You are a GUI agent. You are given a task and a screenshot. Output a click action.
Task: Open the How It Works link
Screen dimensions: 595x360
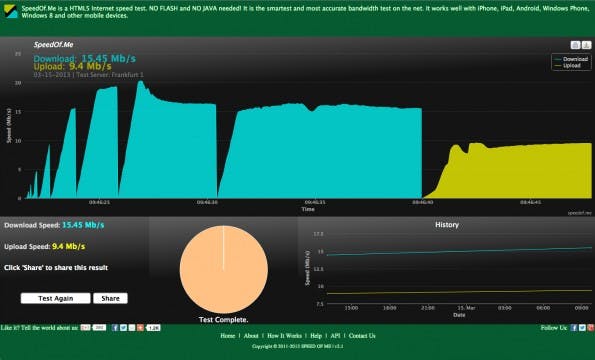pyautogui.click(x=284, y=336)
